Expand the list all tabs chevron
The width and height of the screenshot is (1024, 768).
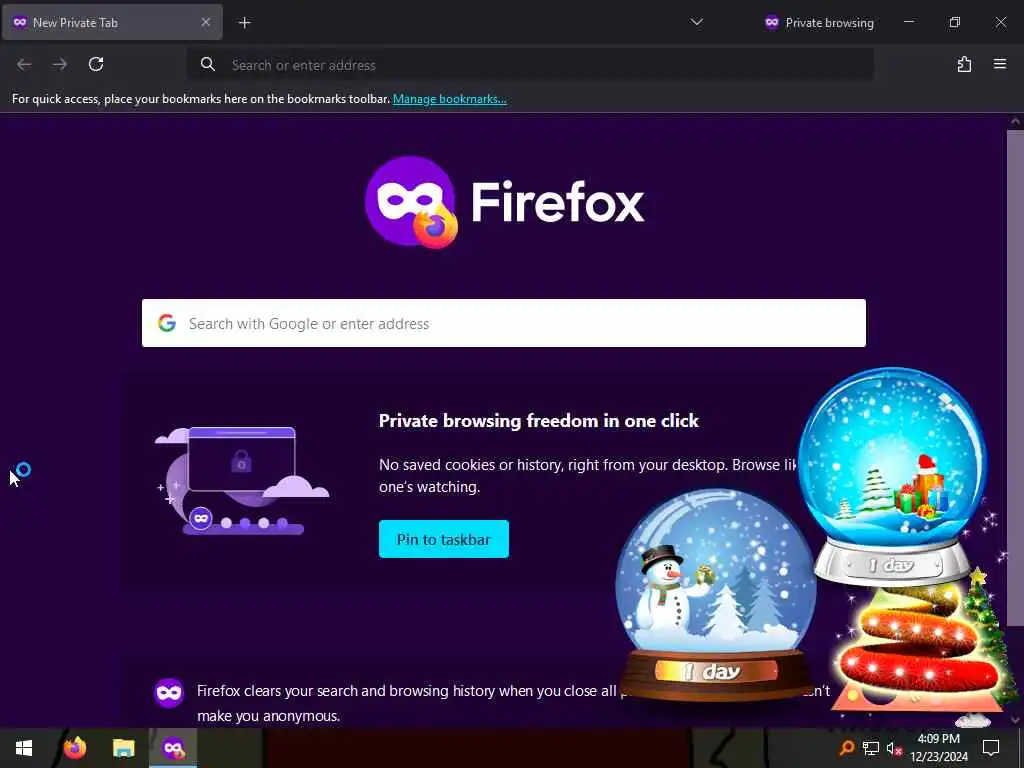point(697,22)
